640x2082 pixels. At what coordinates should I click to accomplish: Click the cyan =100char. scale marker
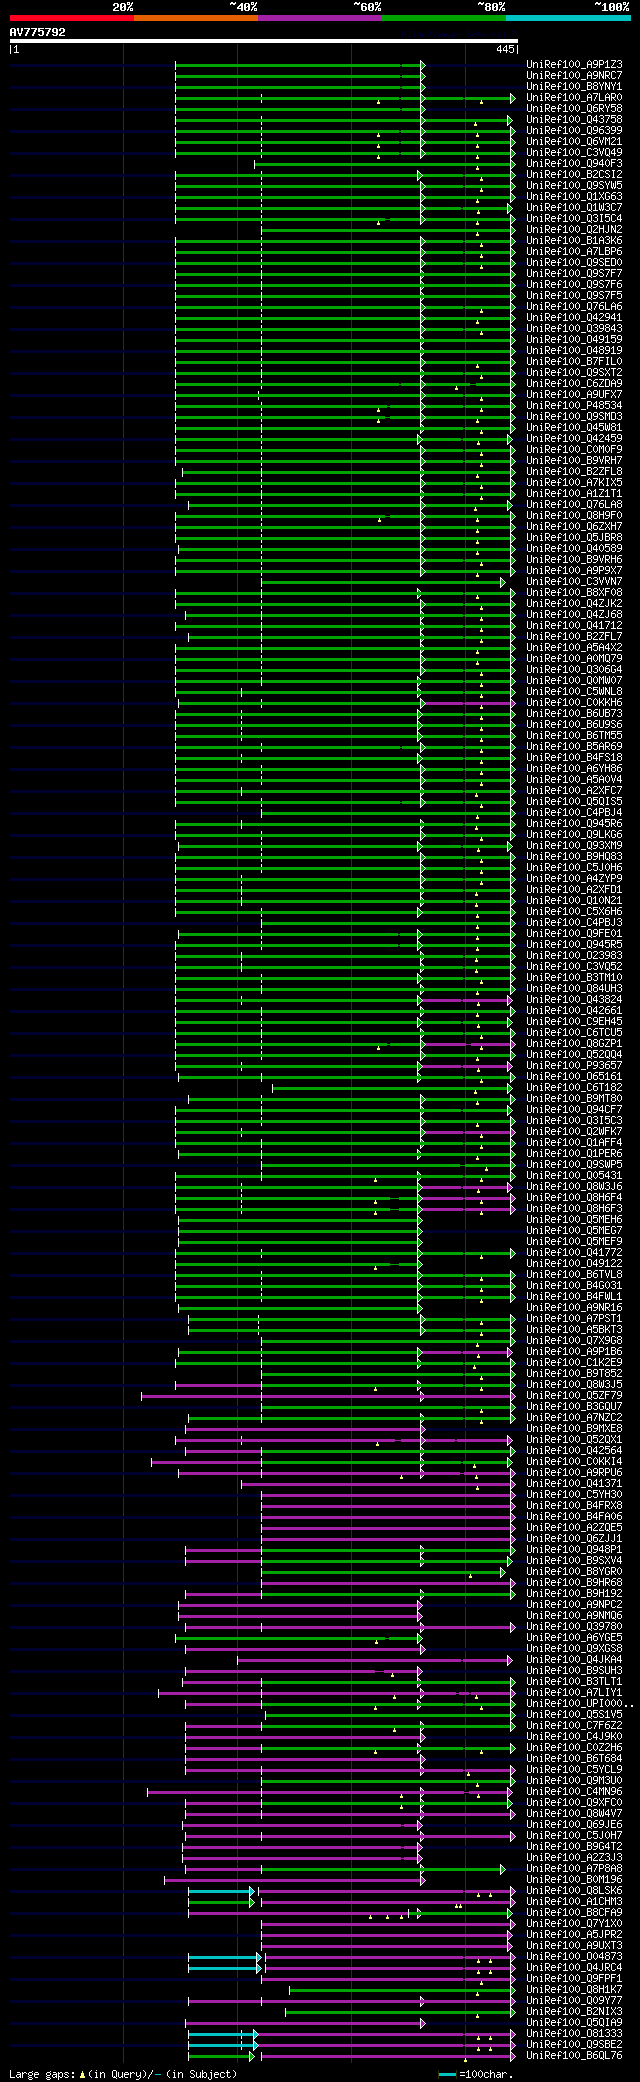coord(447,2074)
